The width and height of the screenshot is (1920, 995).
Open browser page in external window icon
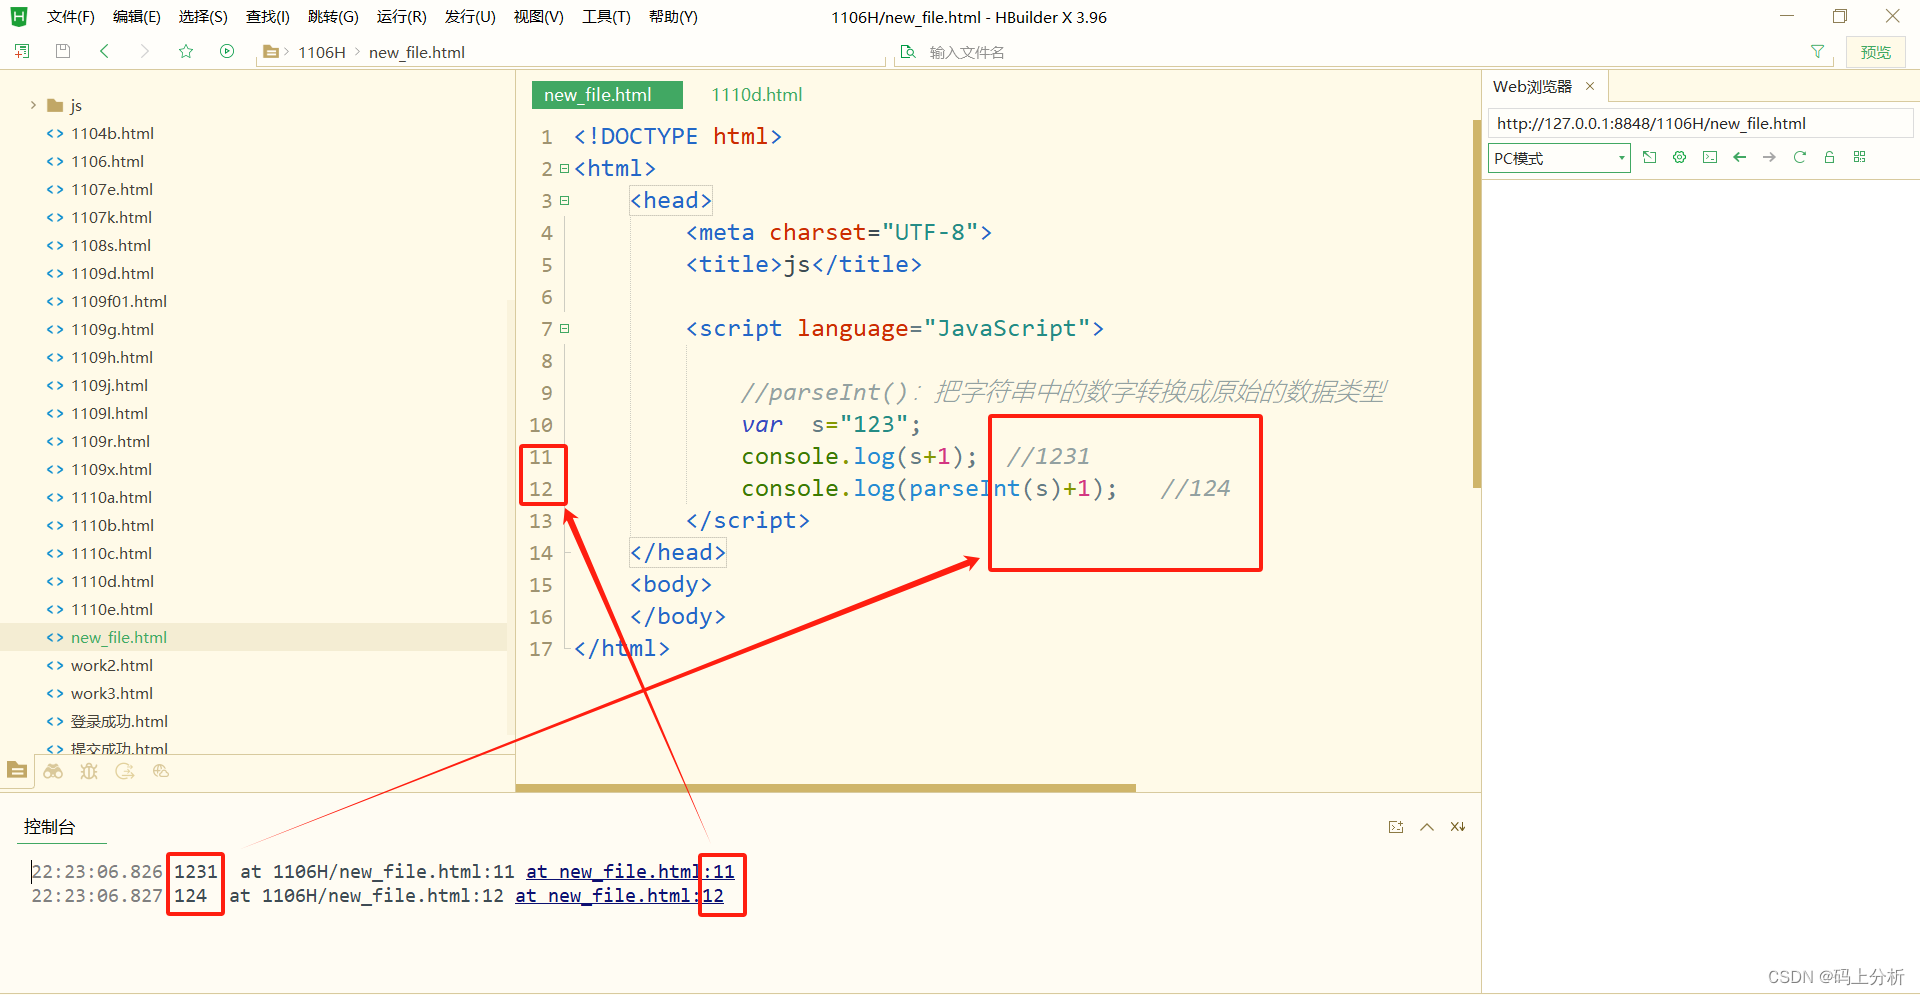click(1650, 157)
